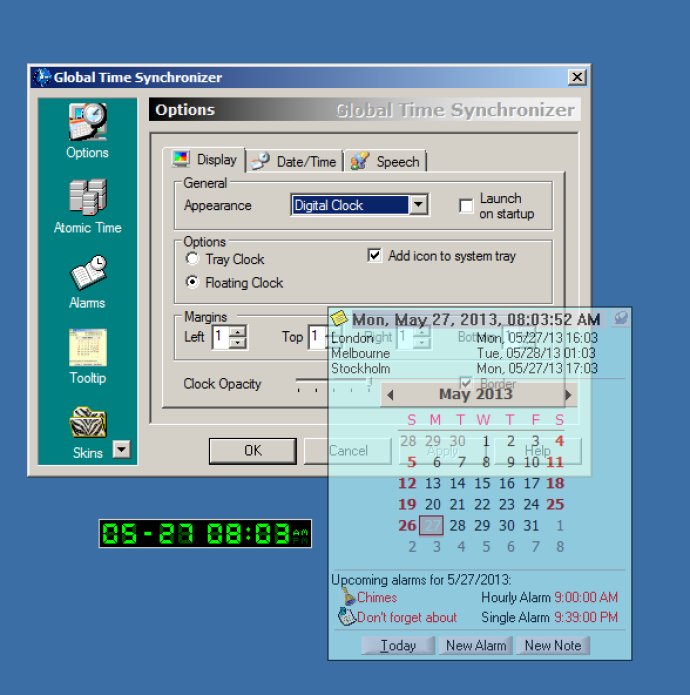The width and height of the screenshot is (690, 695).
Task: Switch to the Speech tab
Action: 385,161
